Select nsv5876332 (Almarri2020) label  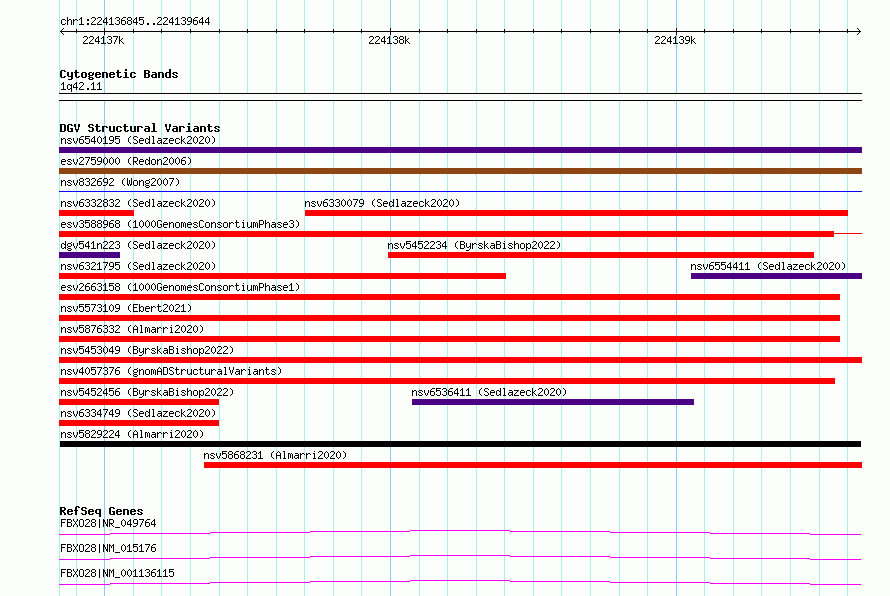132,329
